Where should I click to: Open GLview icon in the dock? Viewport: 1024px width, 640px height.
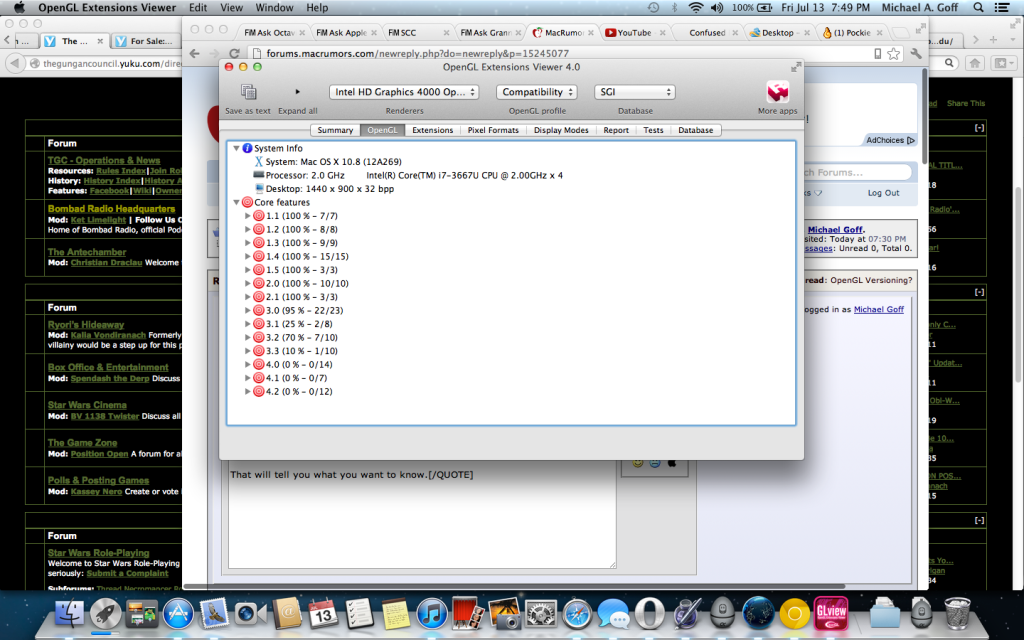(831, 614)
